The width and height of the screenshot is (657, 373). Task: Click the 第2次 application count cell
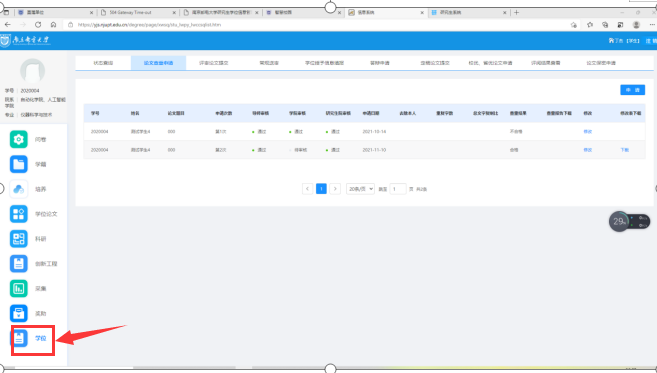(220, 150)
